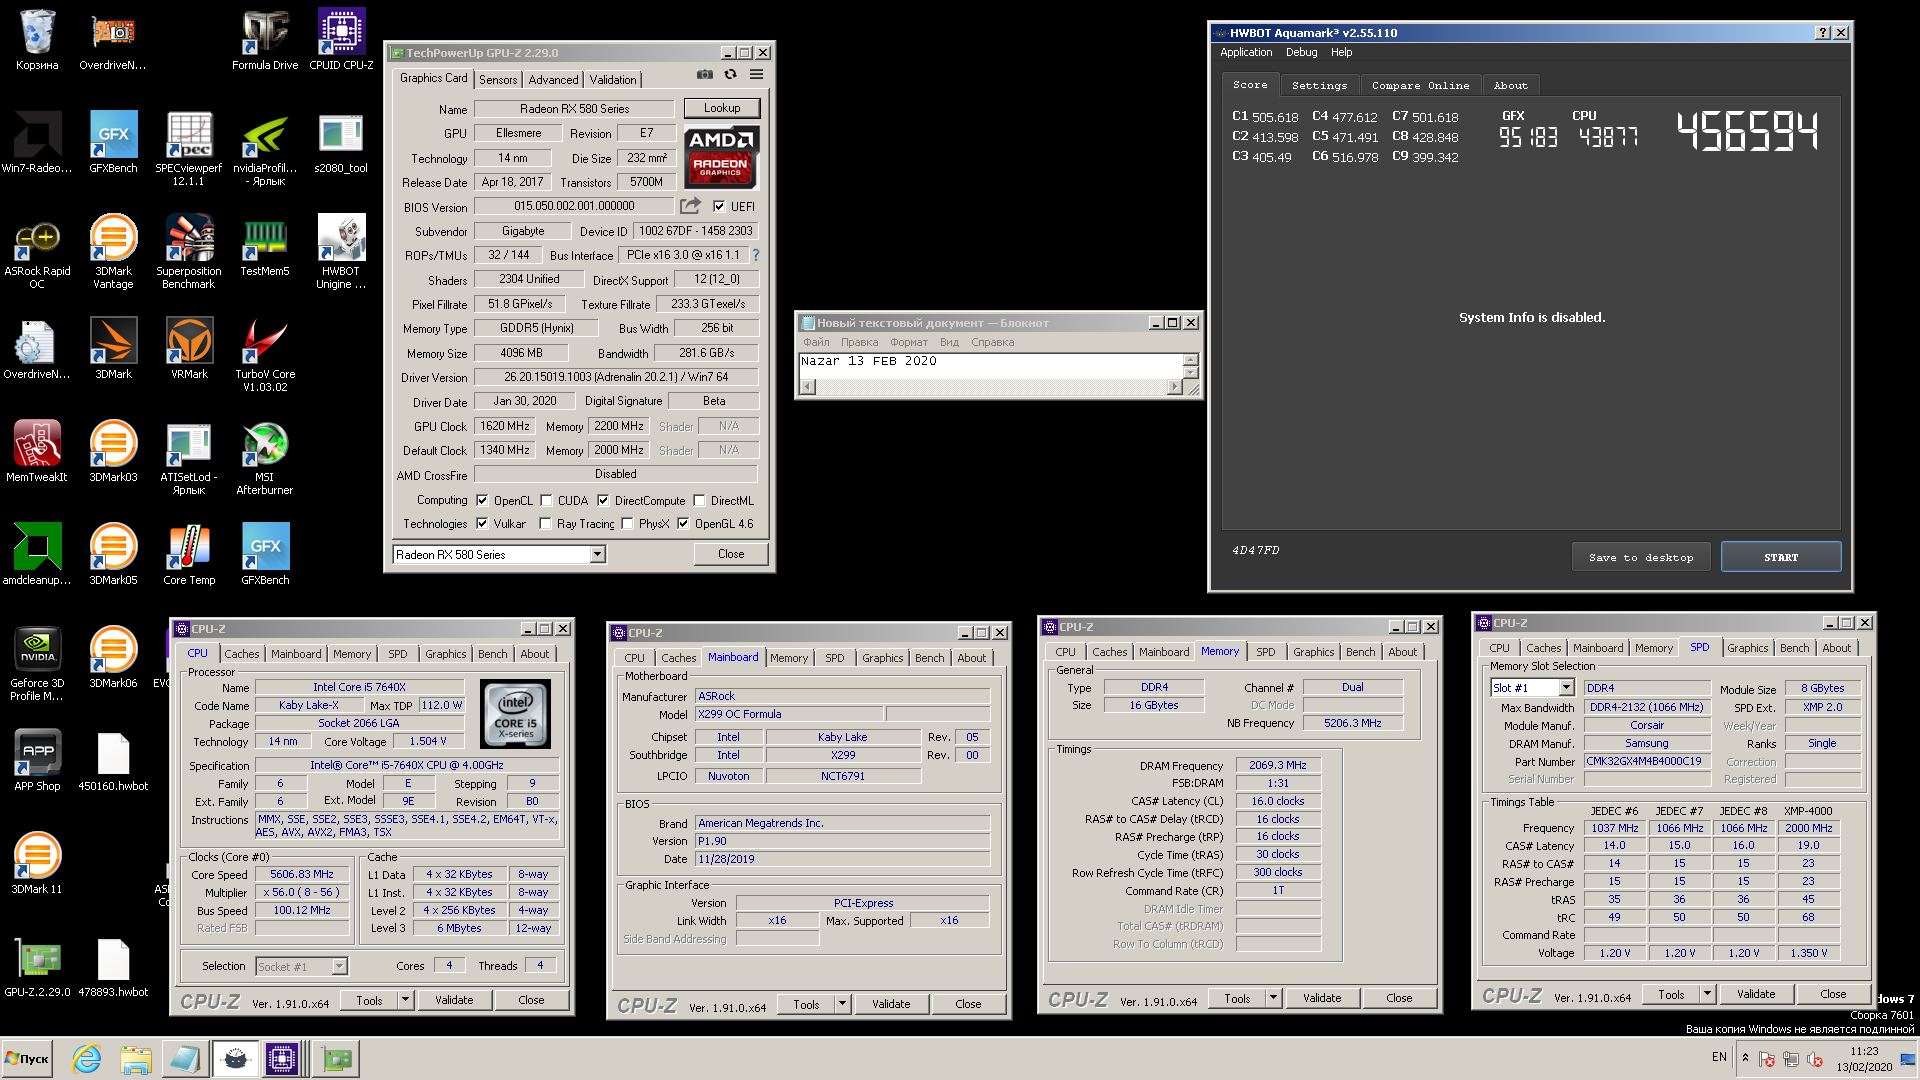Click GPU-Z screenshot camera icon
This screenshot has width=1920, height=1080.
click(705, 75)
